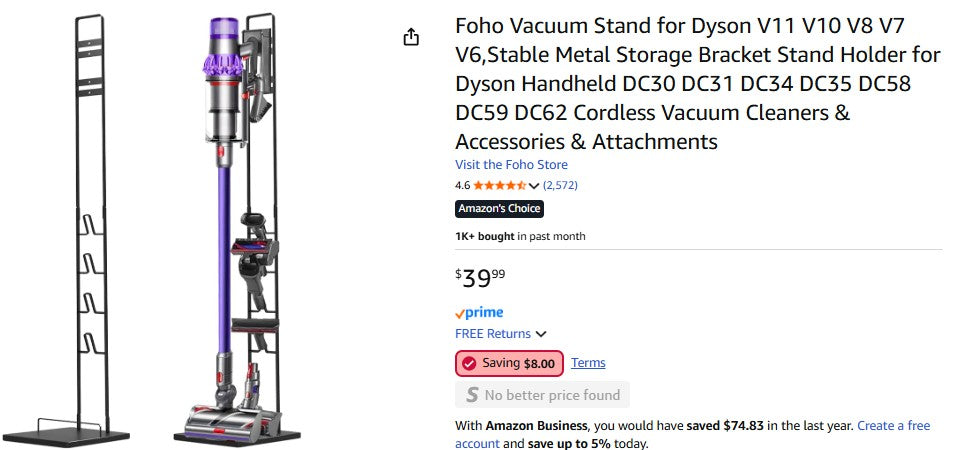Expand the chevron after FREE Returns
This screenshot has width=962, height=450.
541,334
